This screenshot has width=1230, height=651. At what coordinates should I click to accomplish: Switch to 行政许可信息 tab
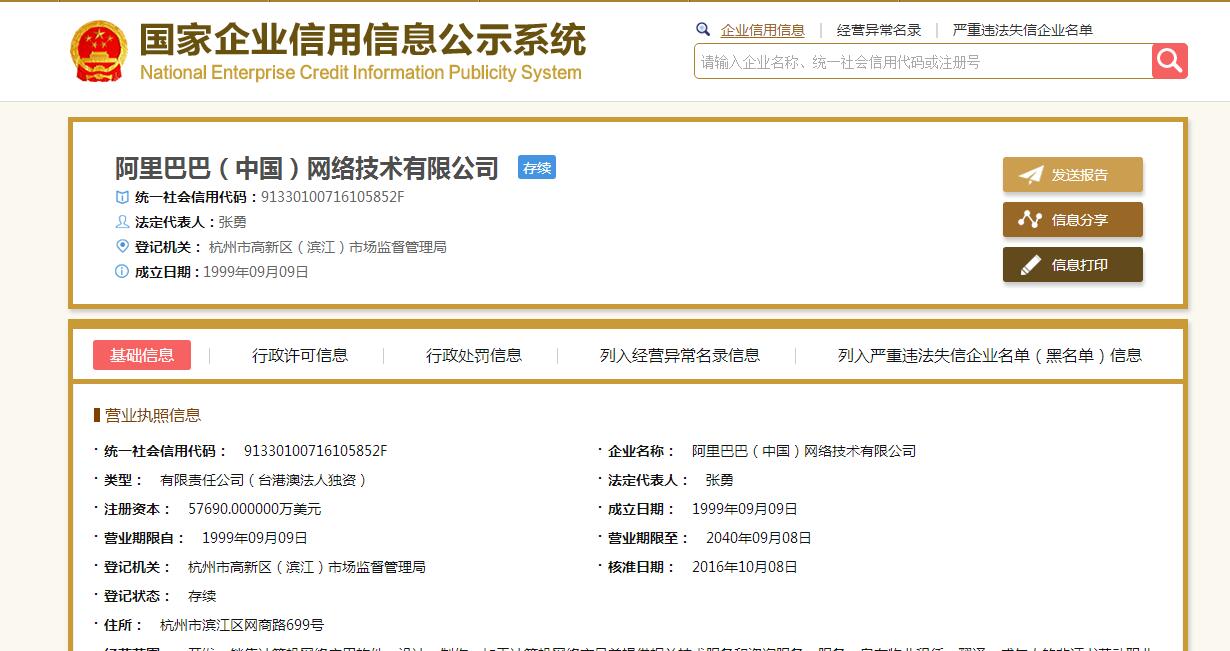pos(300,355)
